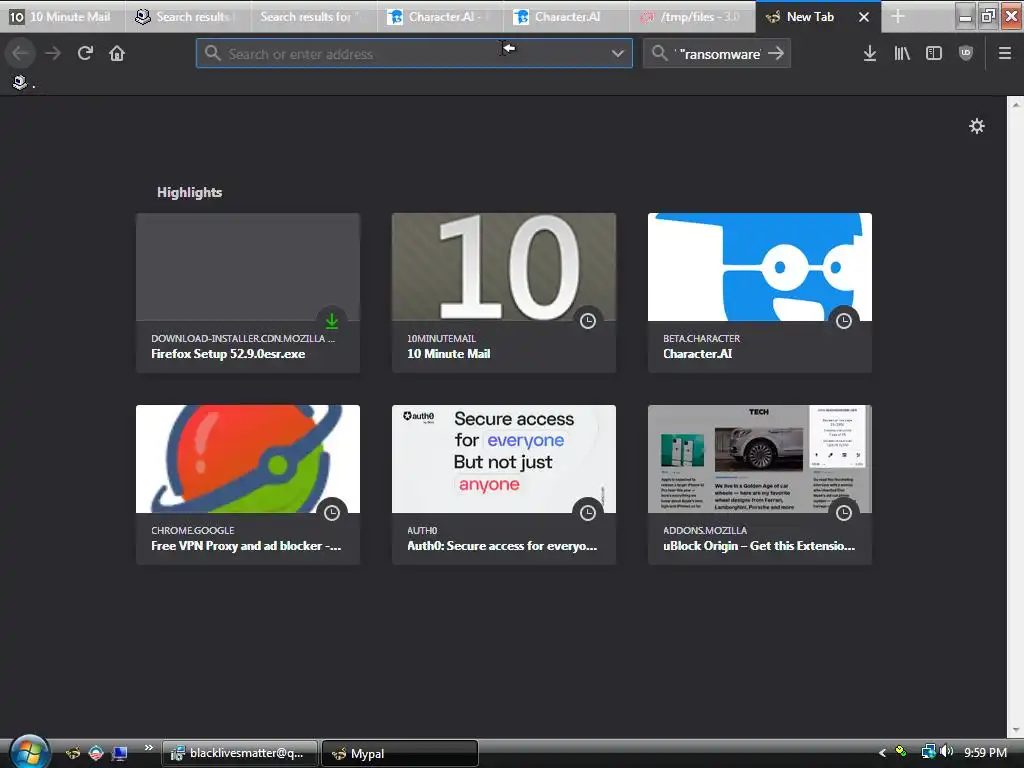Open the search engine magnifier icon
1024x768 pixels.
coord(660,53)
